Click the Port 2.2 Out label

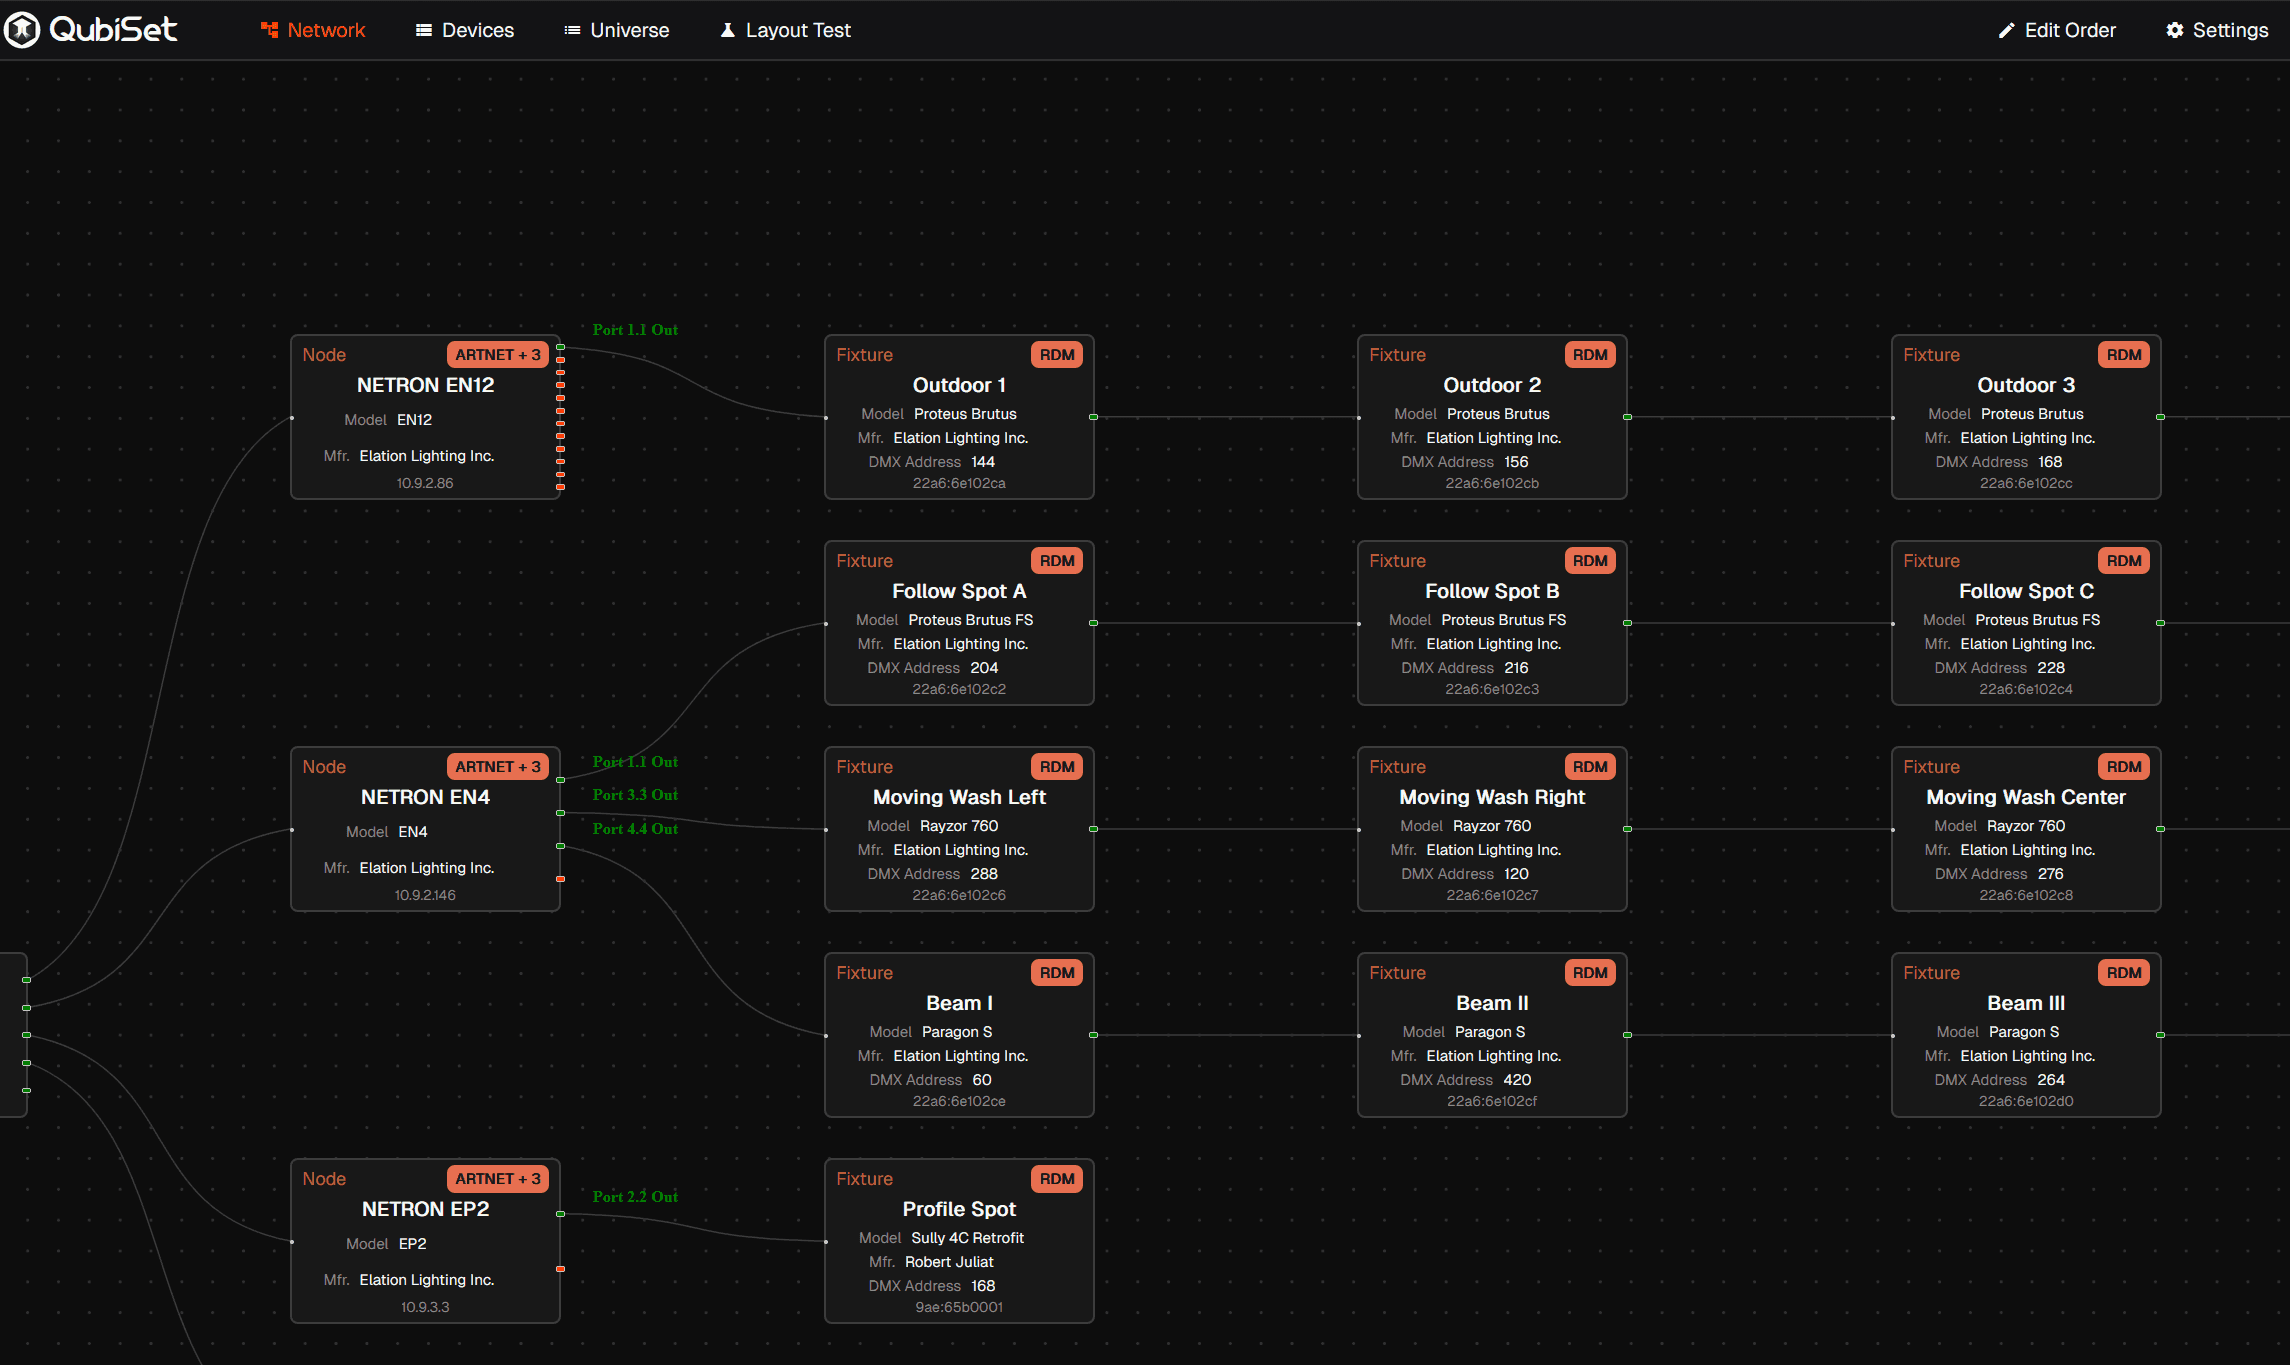635,1197
